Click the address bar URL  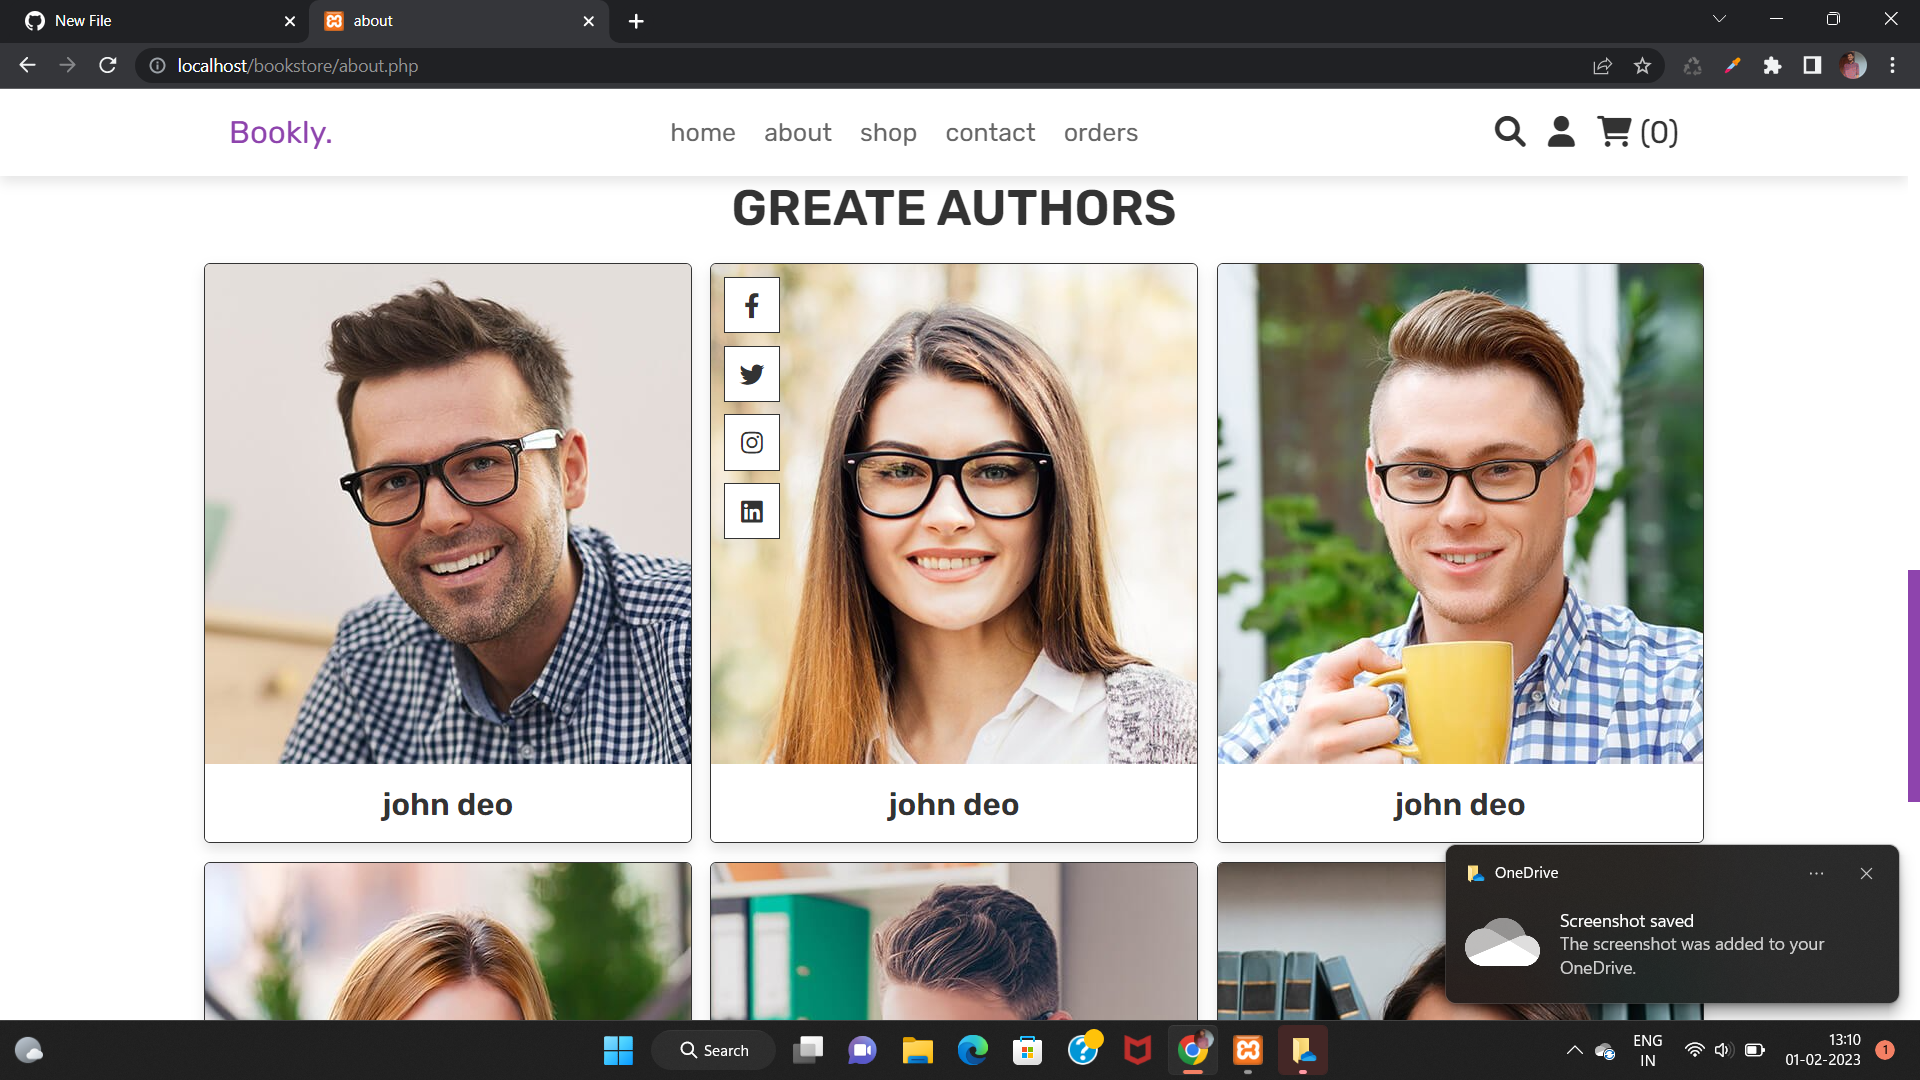pos(298,65)
